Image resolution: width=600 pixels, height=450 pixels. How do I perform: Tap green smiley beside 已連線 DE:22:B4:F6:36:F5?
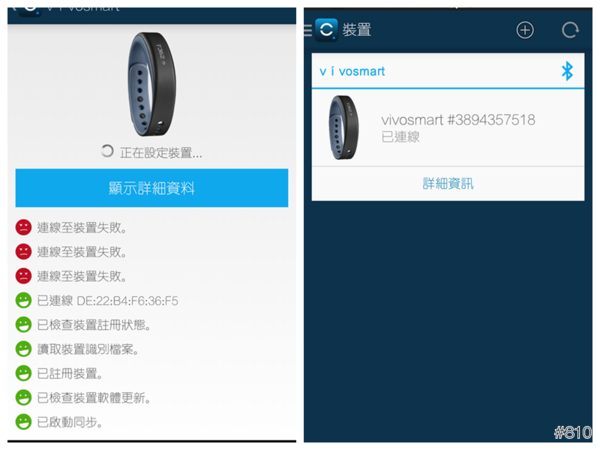[23, 300]
